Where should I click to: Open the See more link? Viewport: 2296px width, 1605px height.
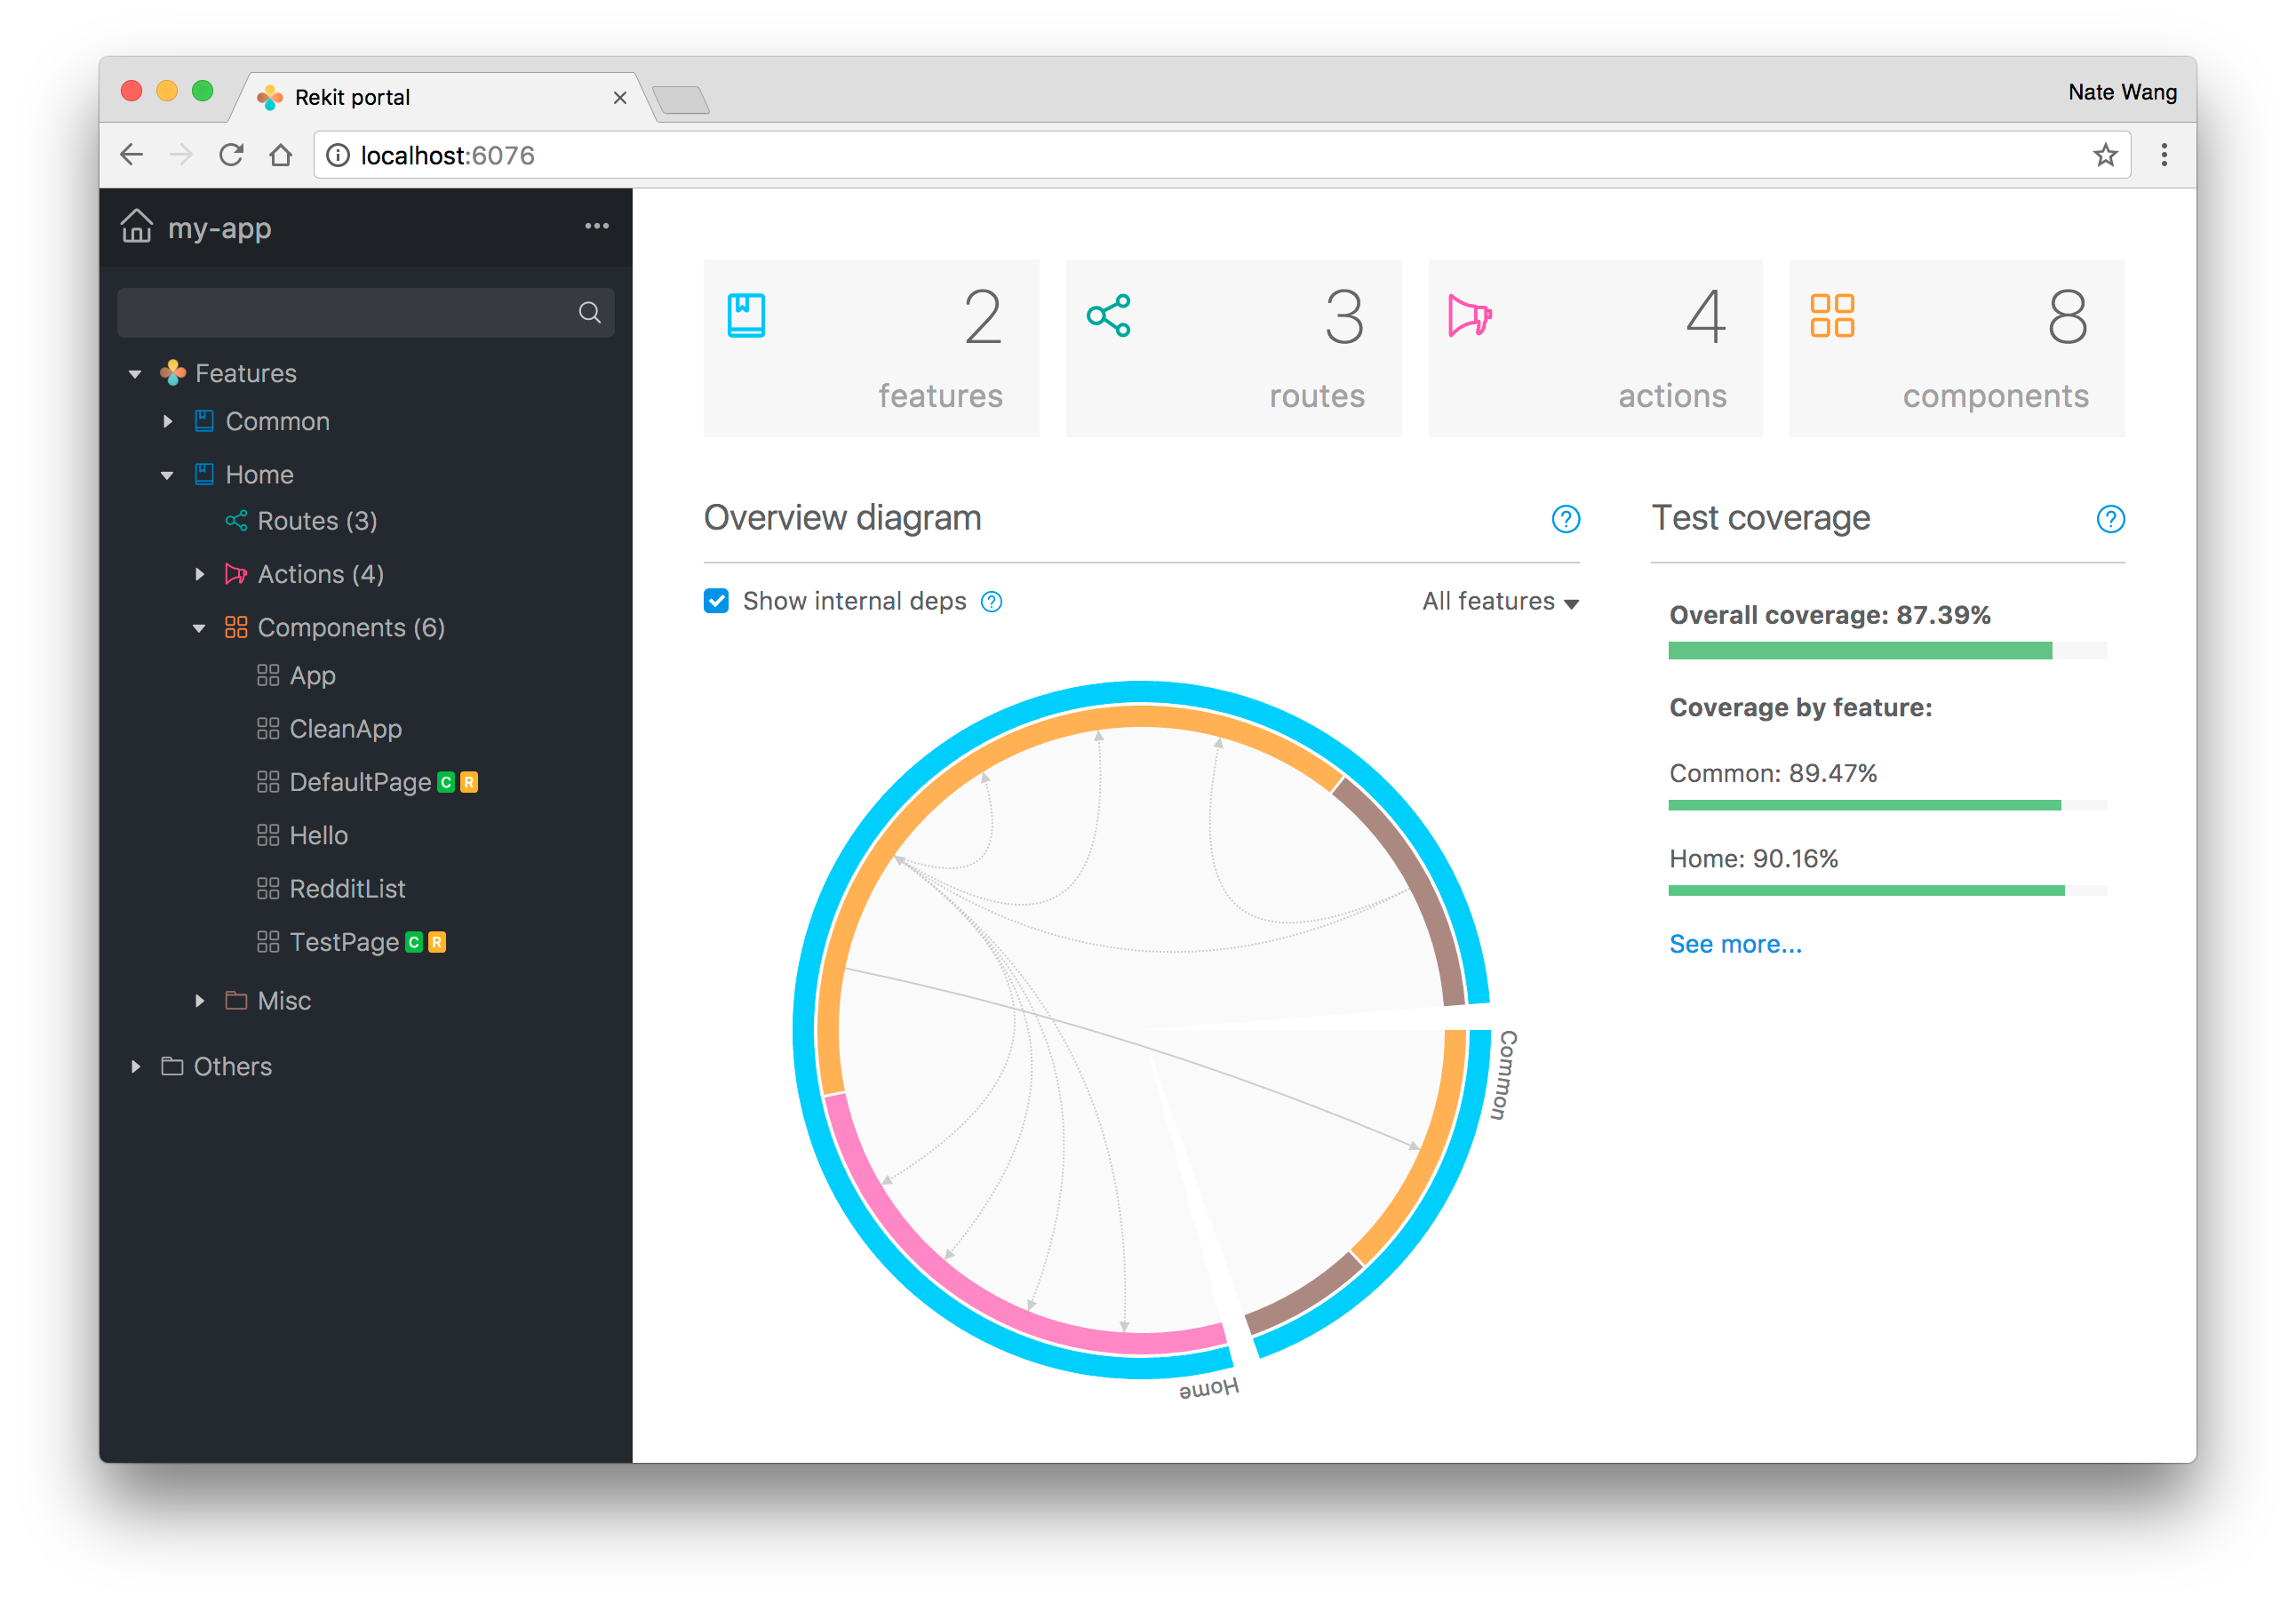pyautogui.click(x=1735, y=943)
